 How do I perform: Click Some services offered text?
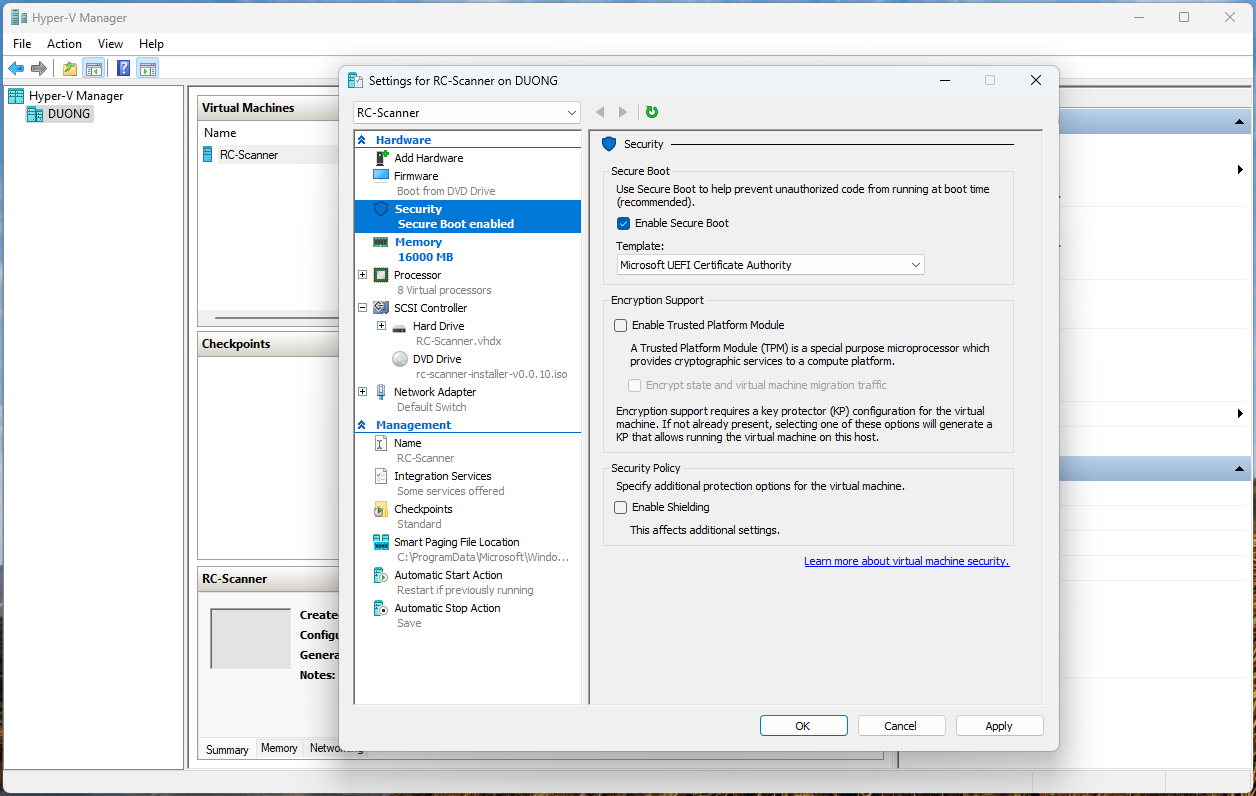coord(451,491)
